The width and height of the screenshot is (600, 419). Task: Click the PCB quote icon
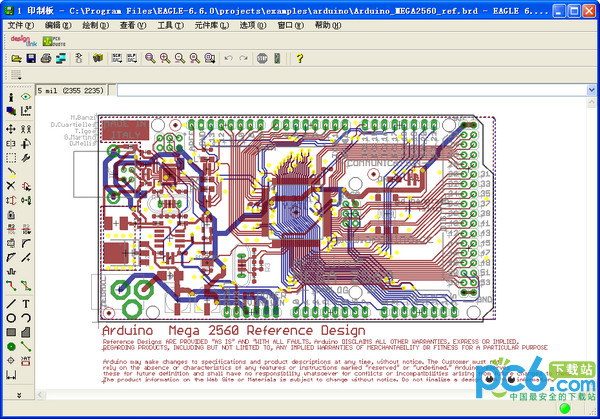click(54, 41)
